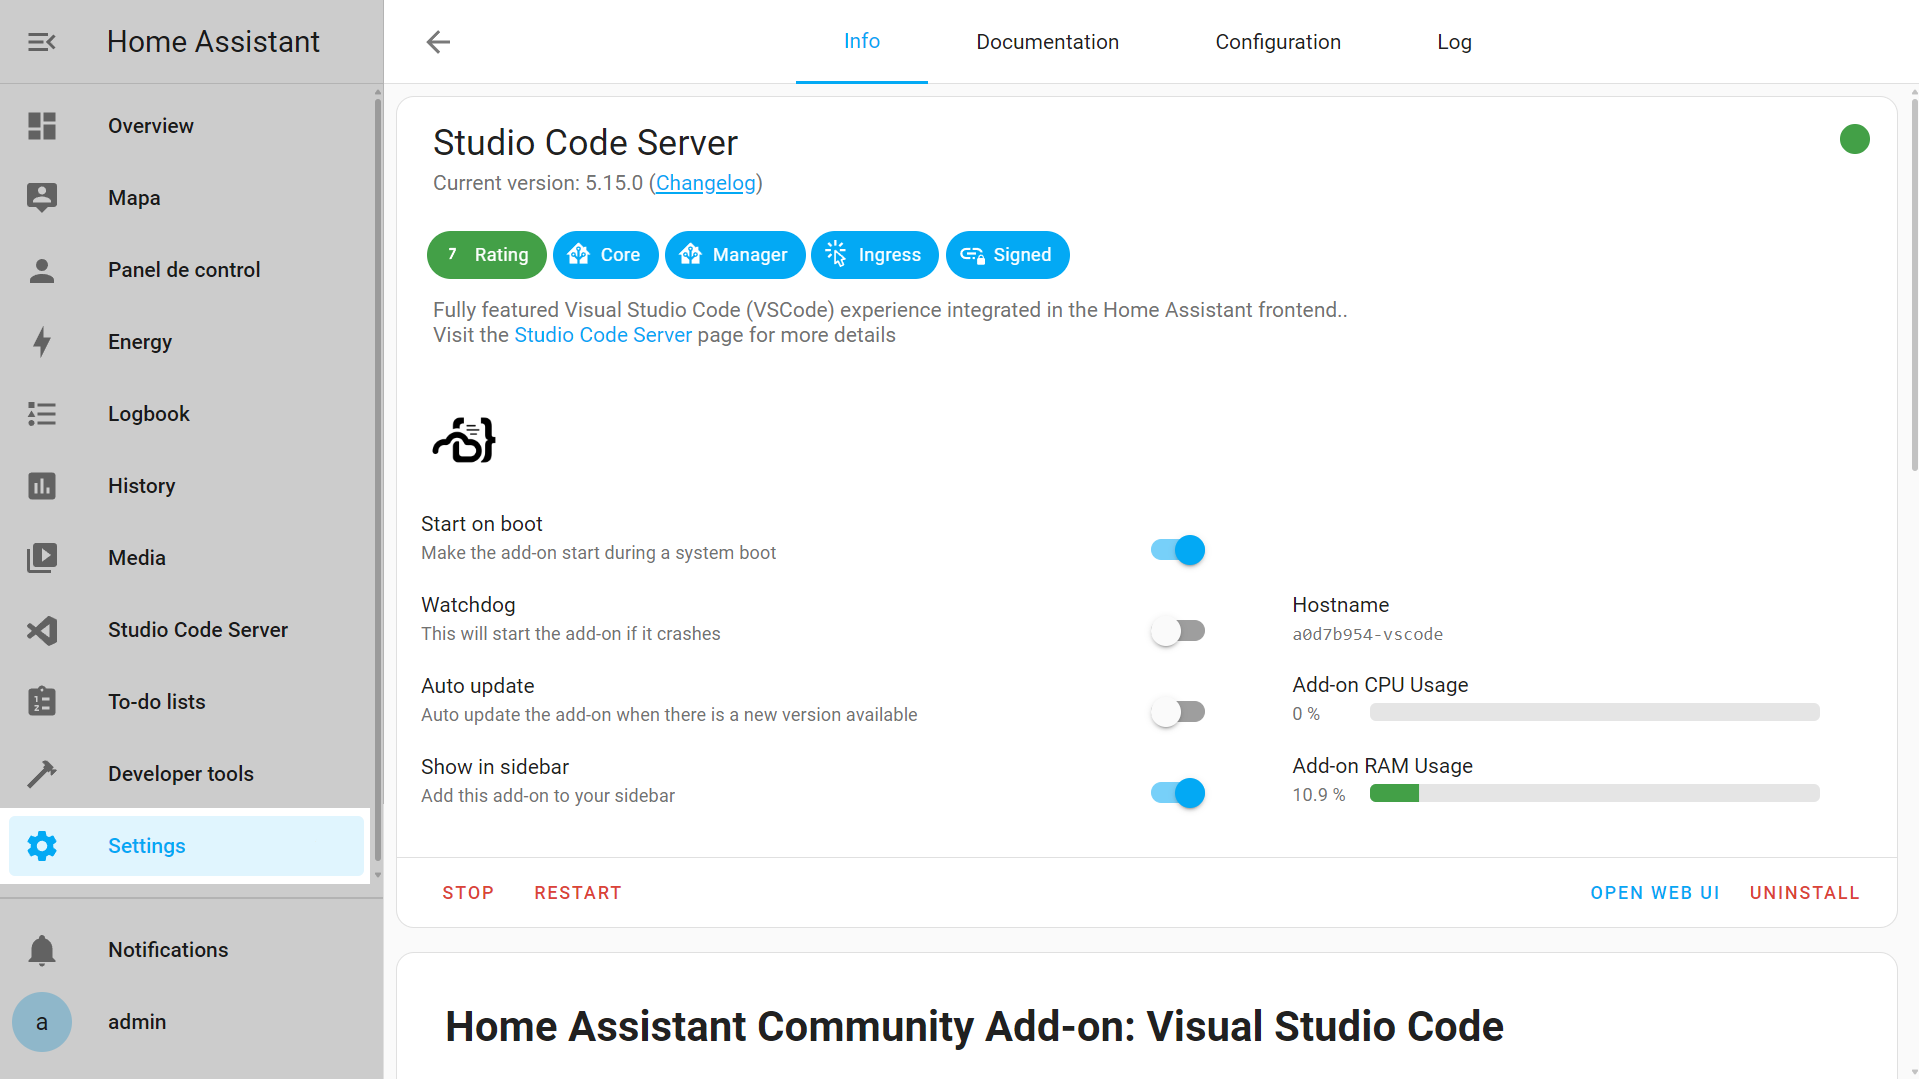Click the Energy lightning bolt icon
The height and width of the screenshot is (1079, 1919).
(x=41, y=342)
